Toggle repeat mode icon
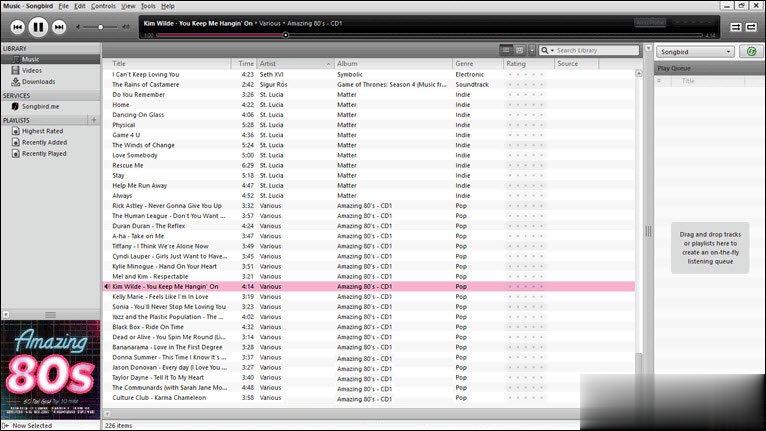The height and width of the screenshot is (431, 766). point(751,27)
